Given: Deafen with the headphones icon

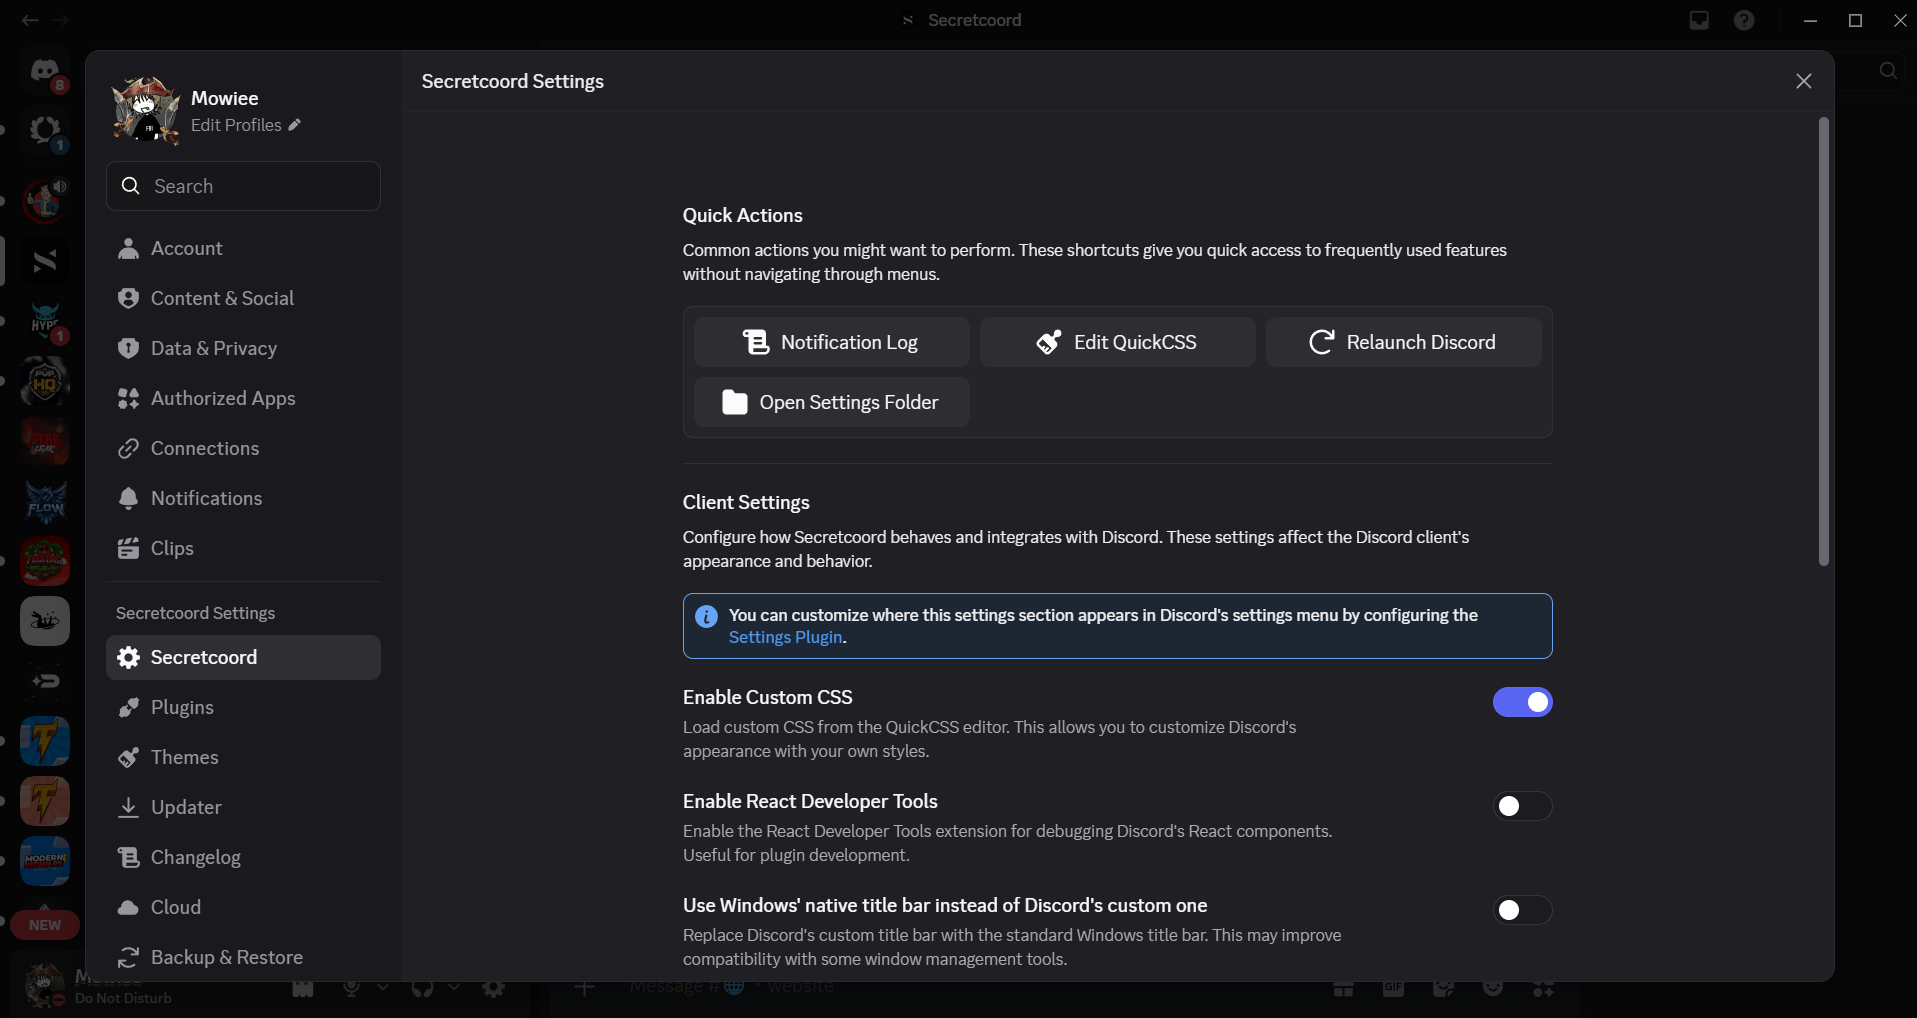Looking at the screenshot, I should (x=422, y=988).
